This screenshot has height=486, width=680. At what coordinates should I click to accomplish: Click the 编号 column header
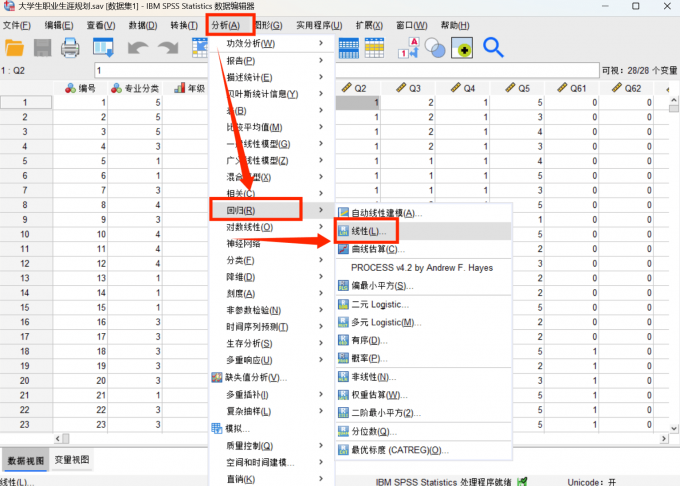(80, 88)
